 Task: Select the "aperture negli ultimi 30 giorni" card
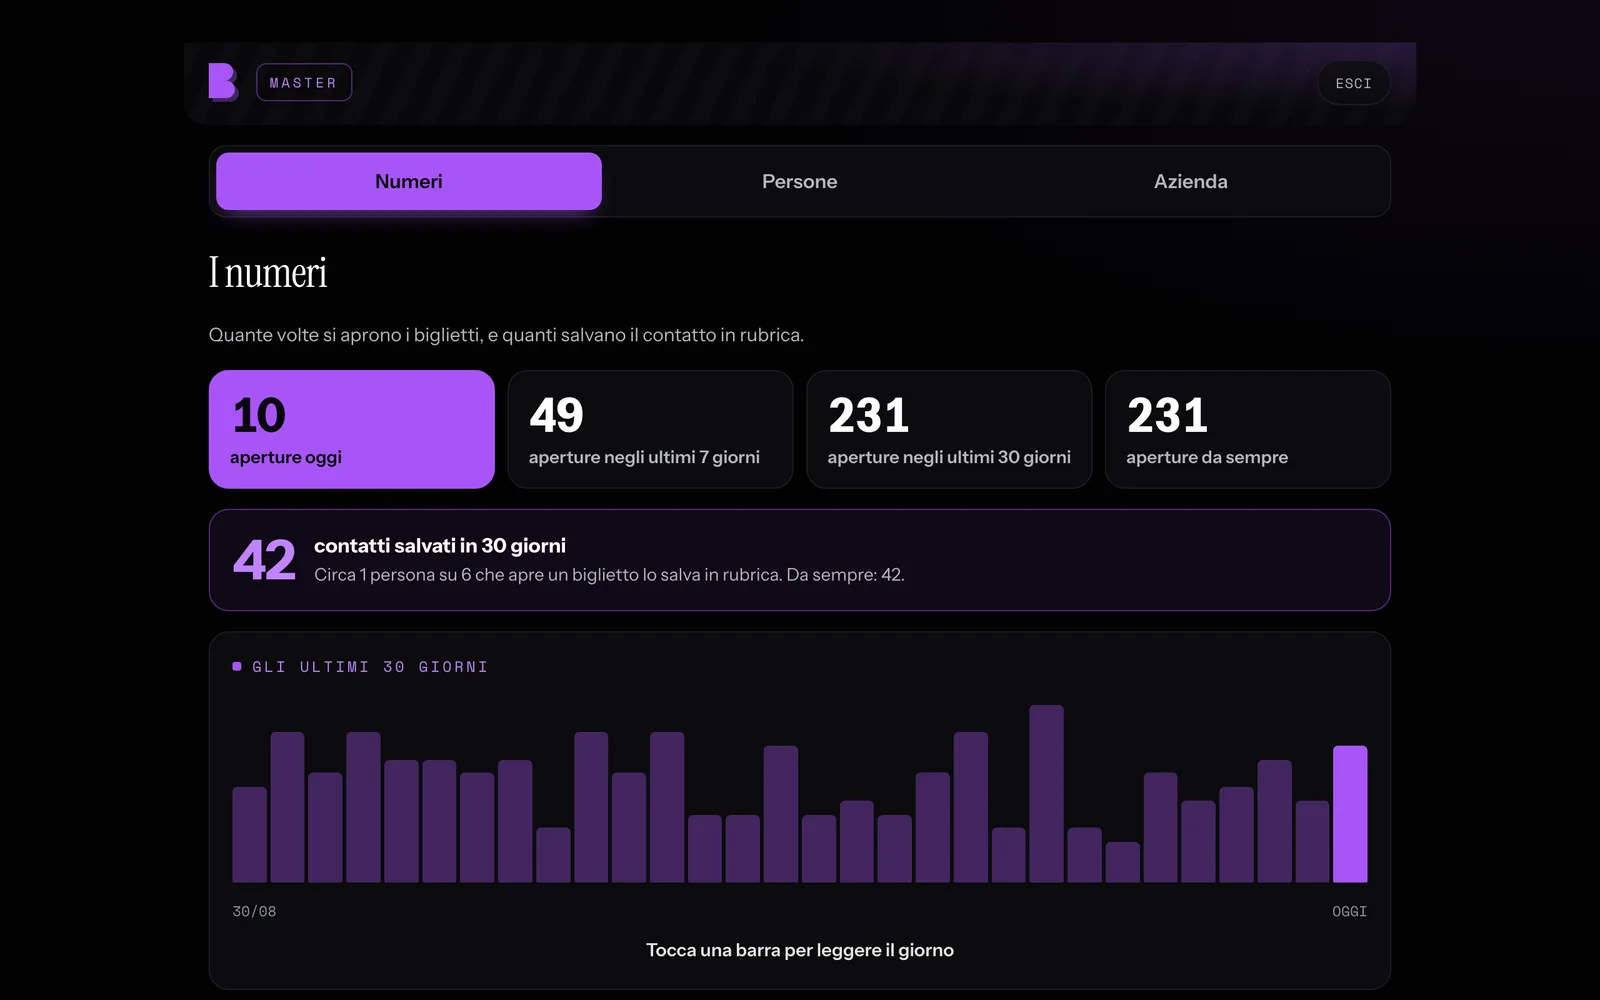pyautogui.click(x=949, y=429)
